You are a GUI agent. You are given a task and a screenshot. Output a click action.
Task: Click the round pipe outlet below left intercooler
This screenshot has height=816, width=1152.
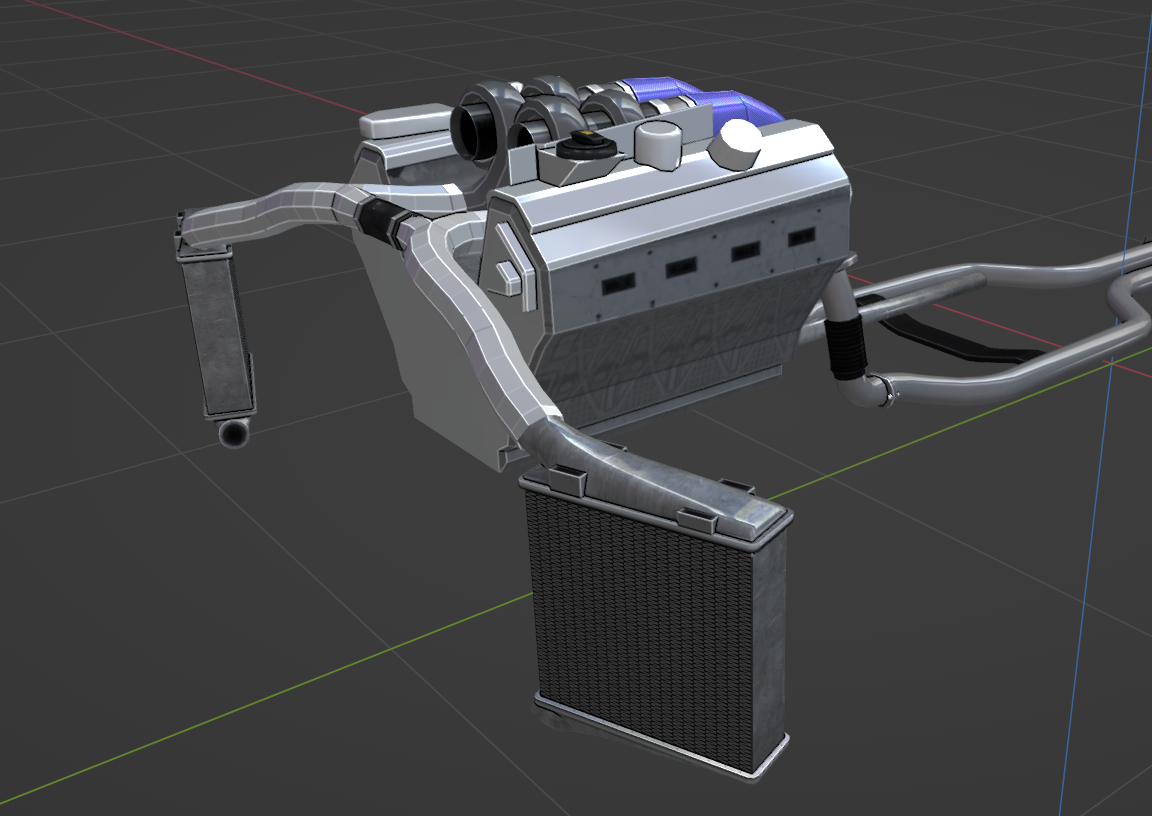234,433
